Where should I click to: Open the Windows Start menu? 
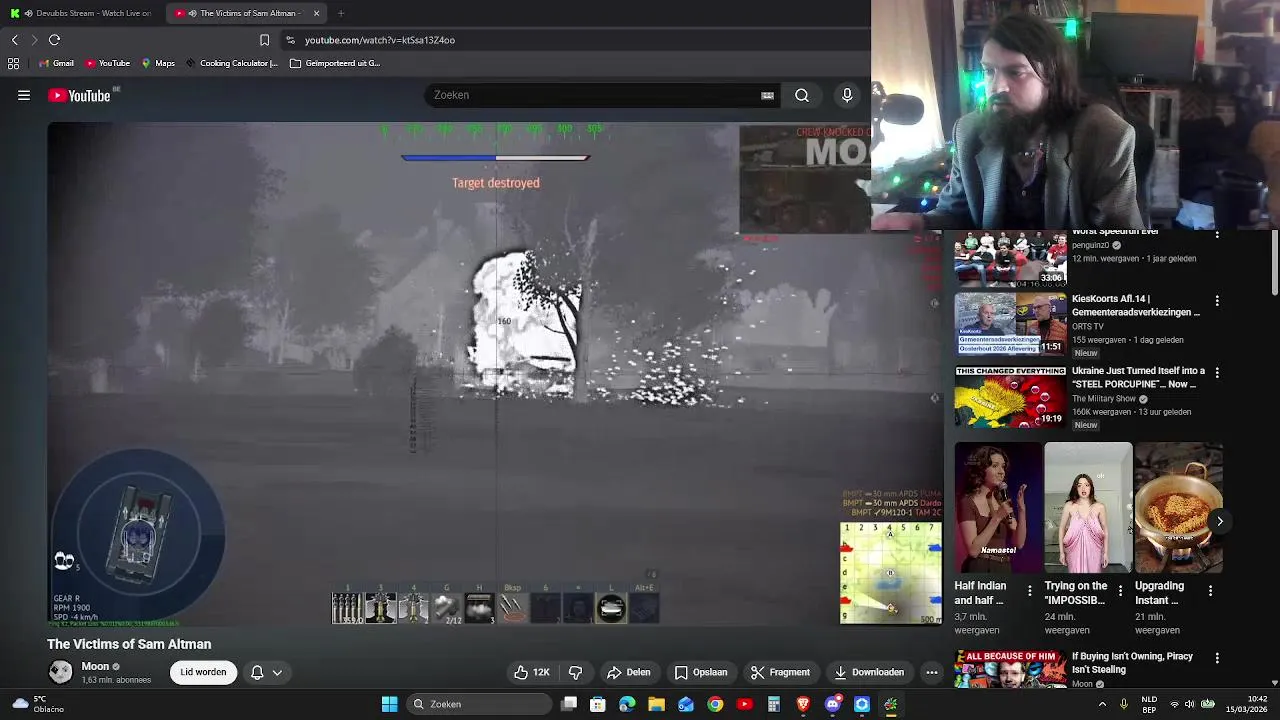[389, 704]
